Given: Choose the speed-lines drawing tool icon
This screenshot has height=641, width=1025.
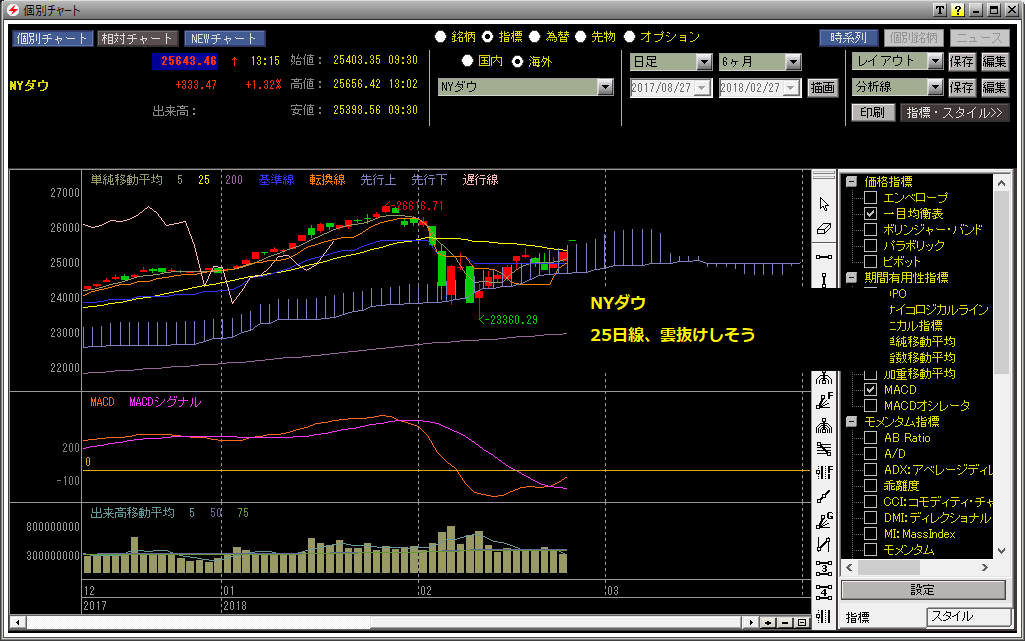Looking at the screenshot, I should [x=824, y=449].
